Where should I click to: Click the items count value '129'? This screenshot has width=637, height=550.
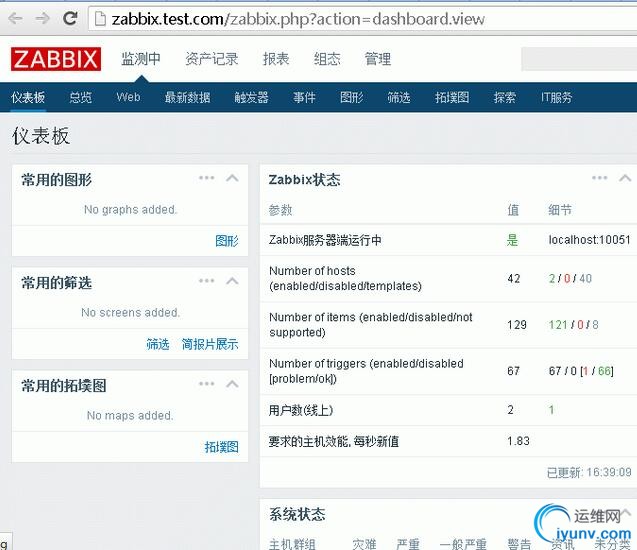(517, 325)
